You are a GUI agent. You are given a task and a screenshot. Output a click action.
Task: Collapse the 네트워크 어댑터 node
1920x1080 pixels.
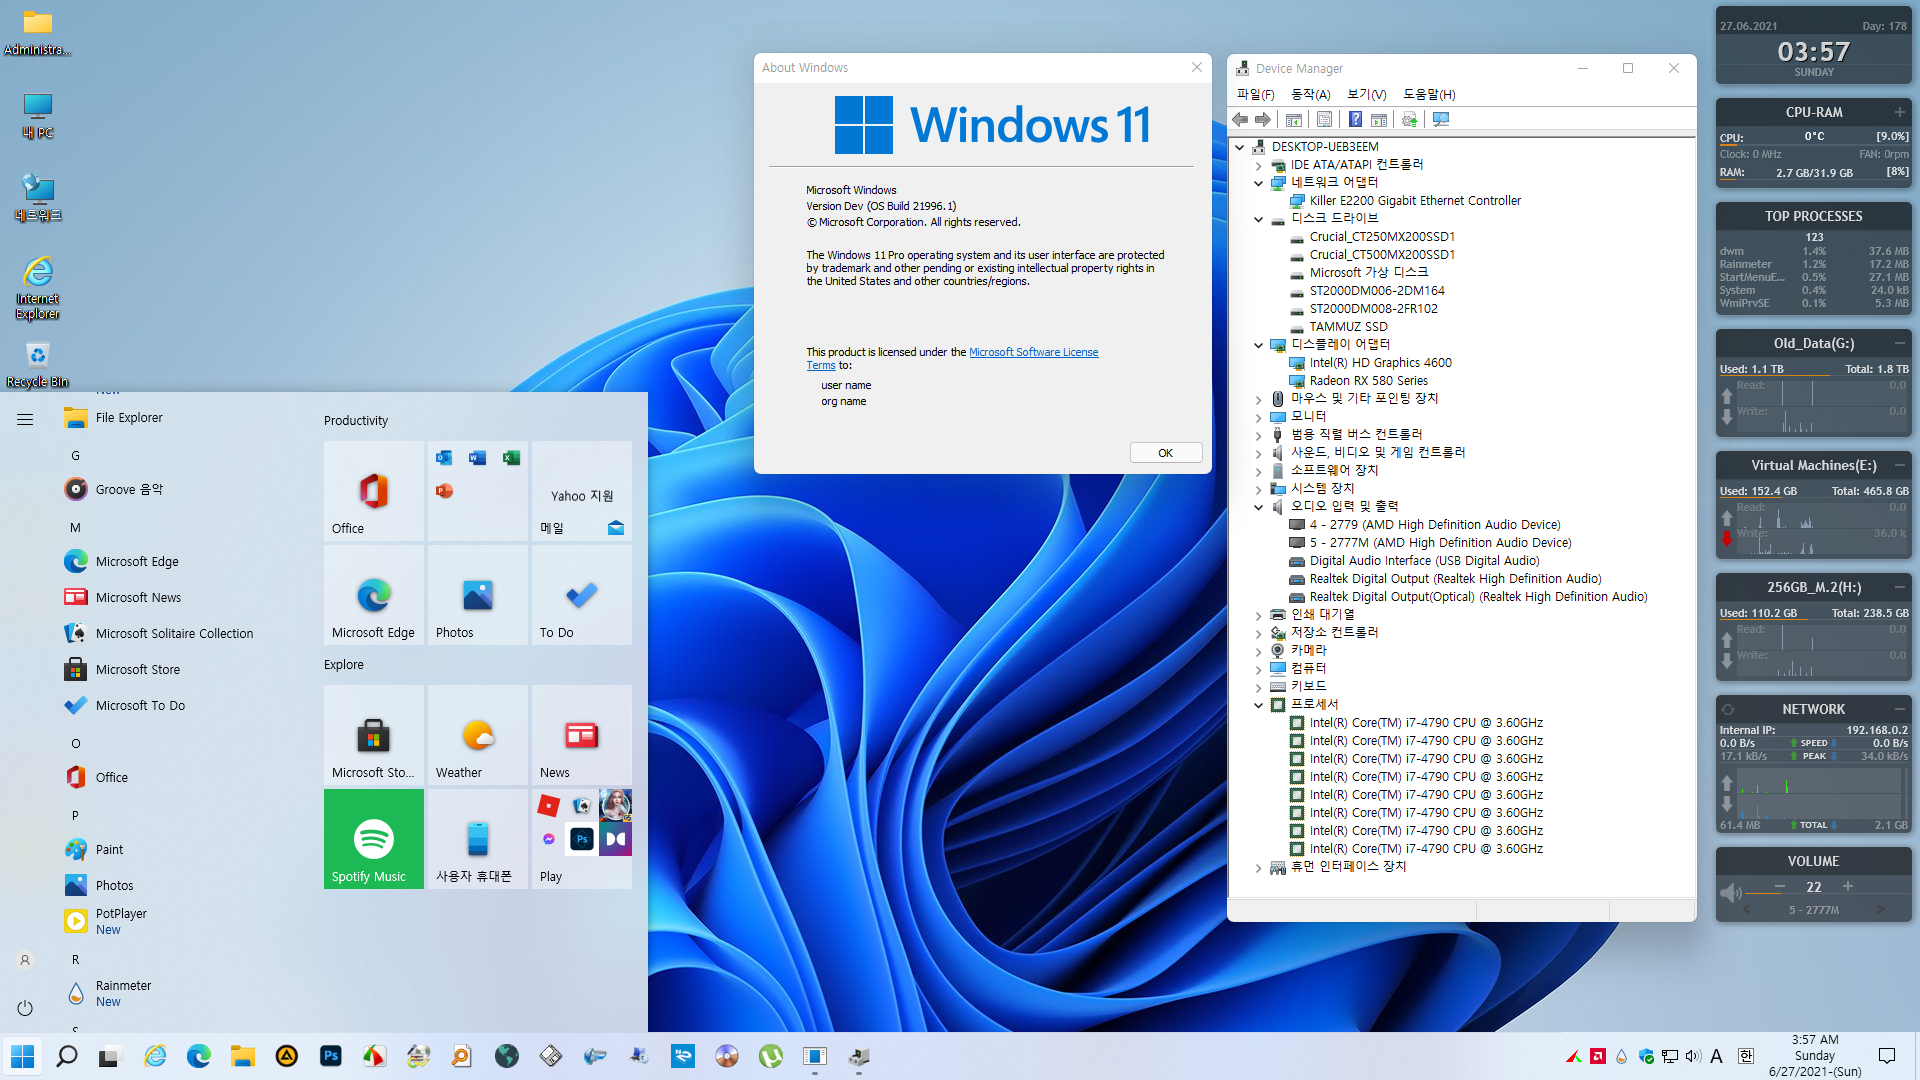coord(1259,183)
